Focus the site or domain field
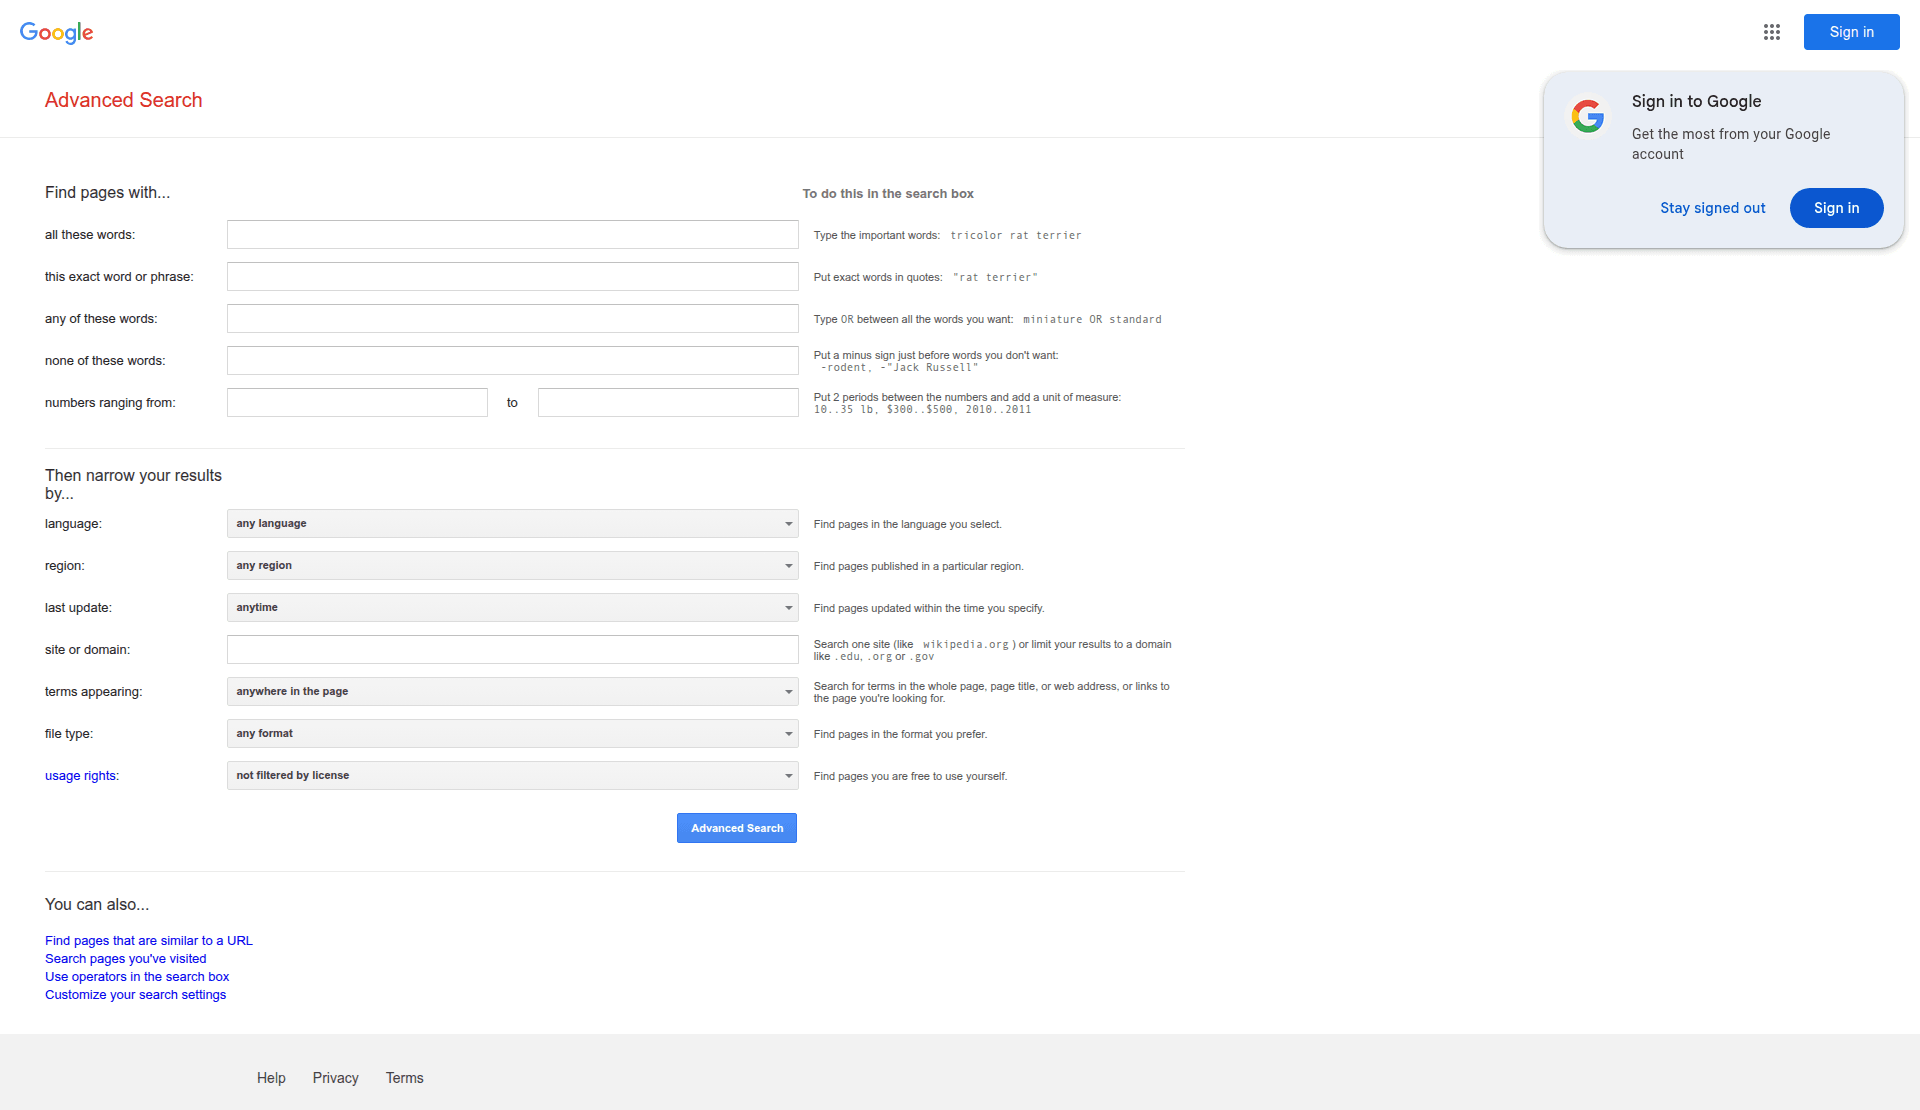Screen dimensions: 1920x1110 [x=512, y=650]
